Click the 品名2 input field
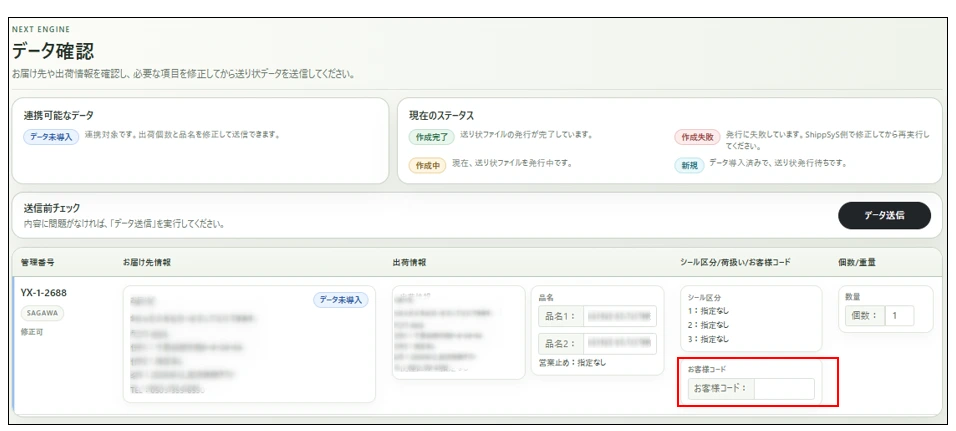The width and height of the screenshot is (956, 431). [x=619, y=344]
